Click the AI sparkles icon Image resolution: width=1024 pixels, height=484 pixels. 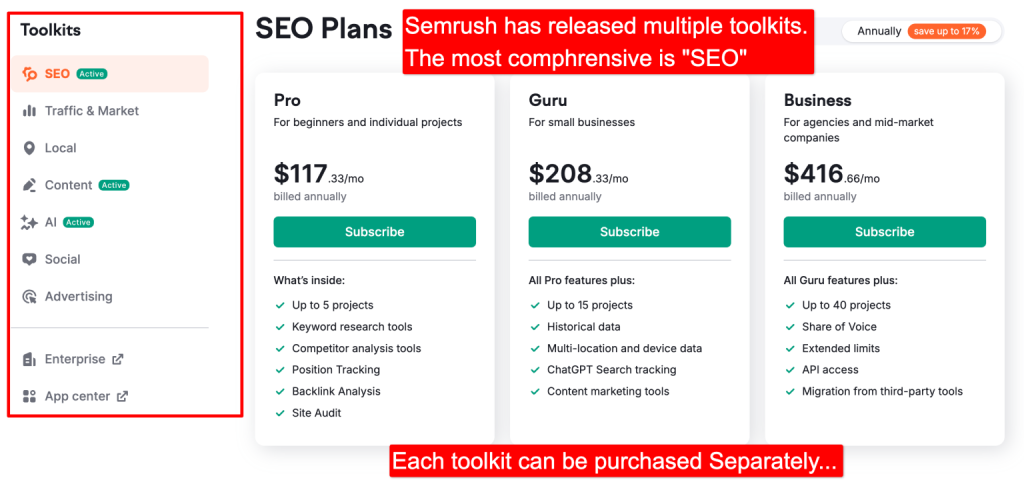[30, 222]
